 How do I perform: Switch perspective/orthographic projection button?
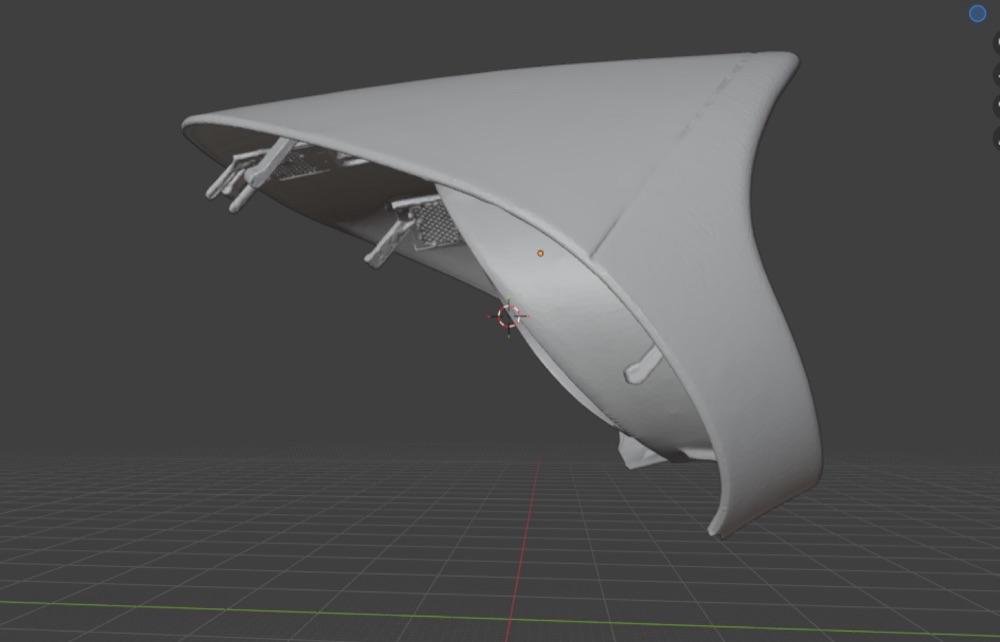click(x=997, y=138)
